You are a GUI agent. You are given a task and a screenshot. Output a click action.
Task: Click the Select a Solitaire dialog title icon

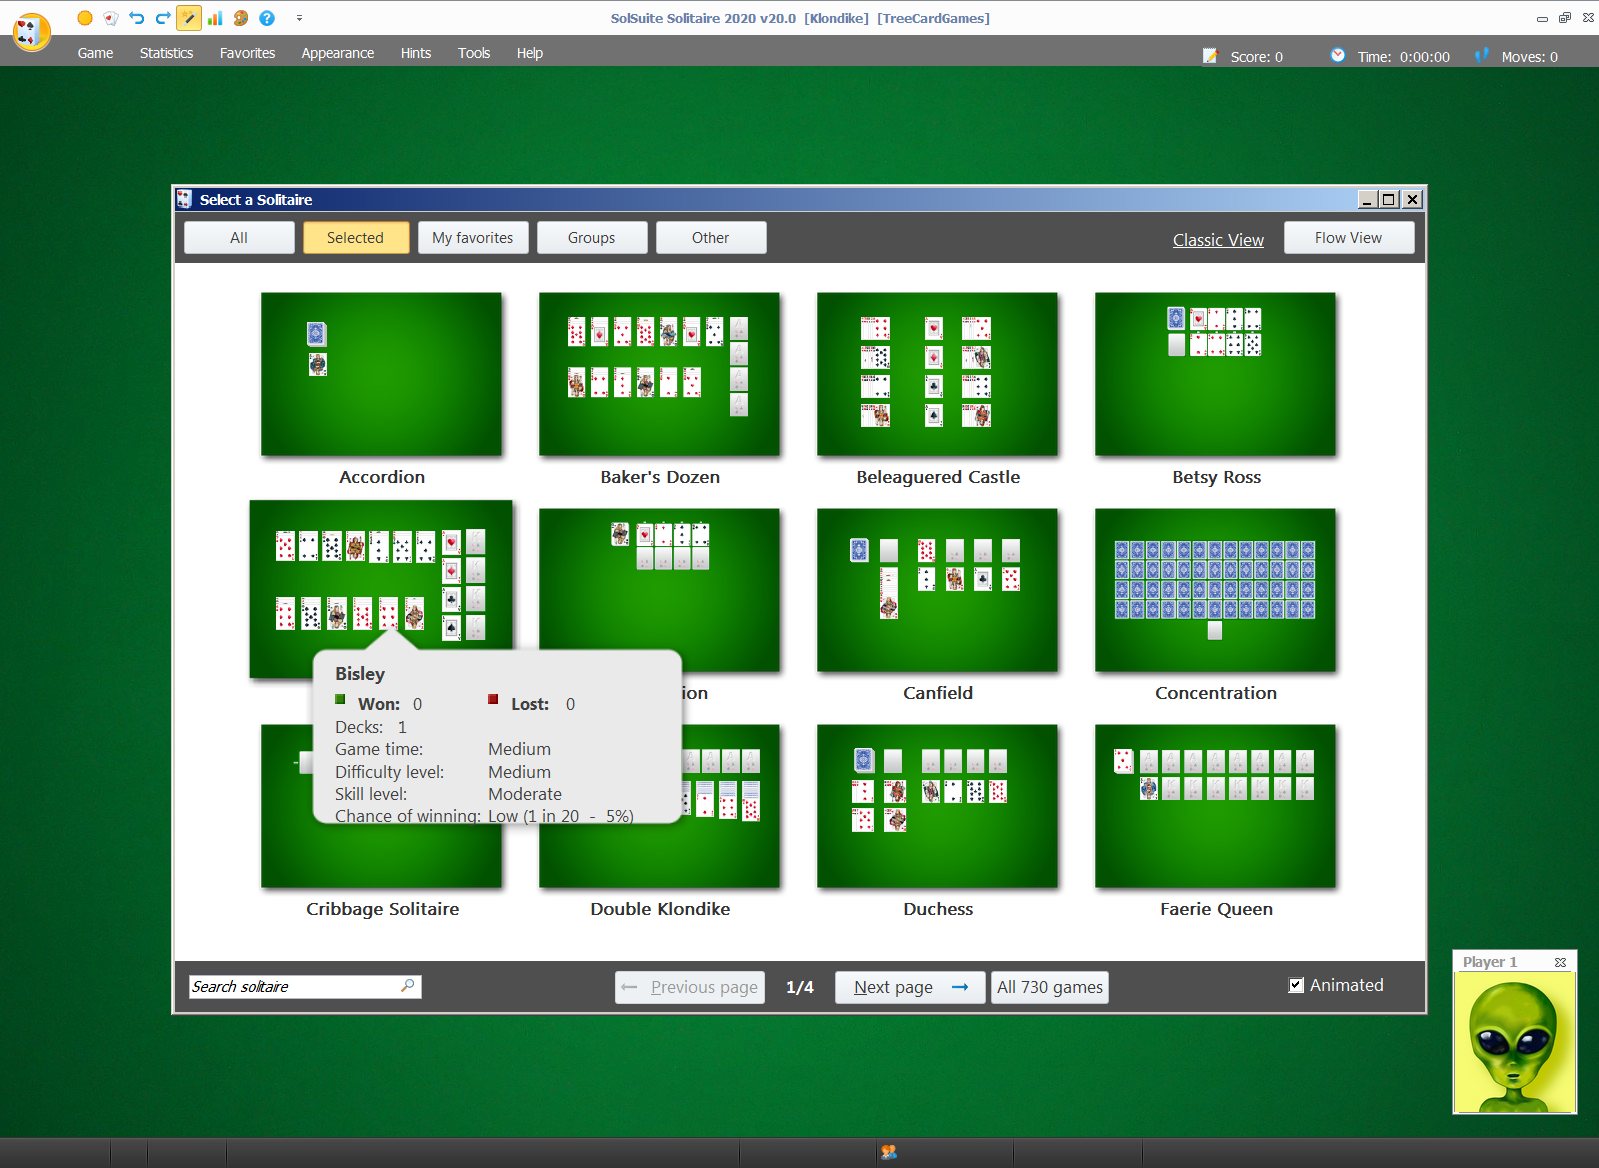tap(184, 199)
